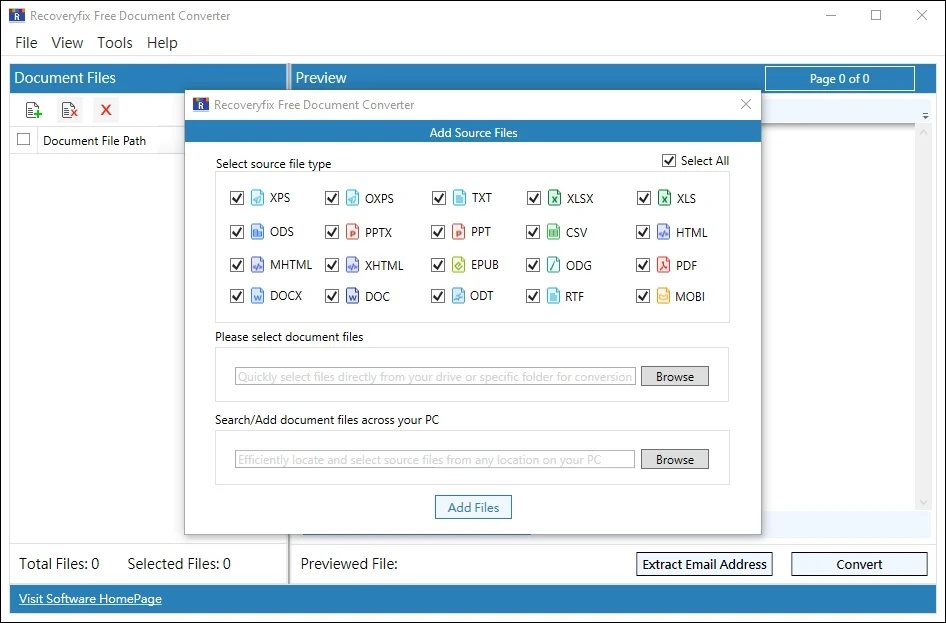The height and width of the screenshot is (623, 946).
Task: Uncheck the TXT checkbox
Action: coord(439,198)
